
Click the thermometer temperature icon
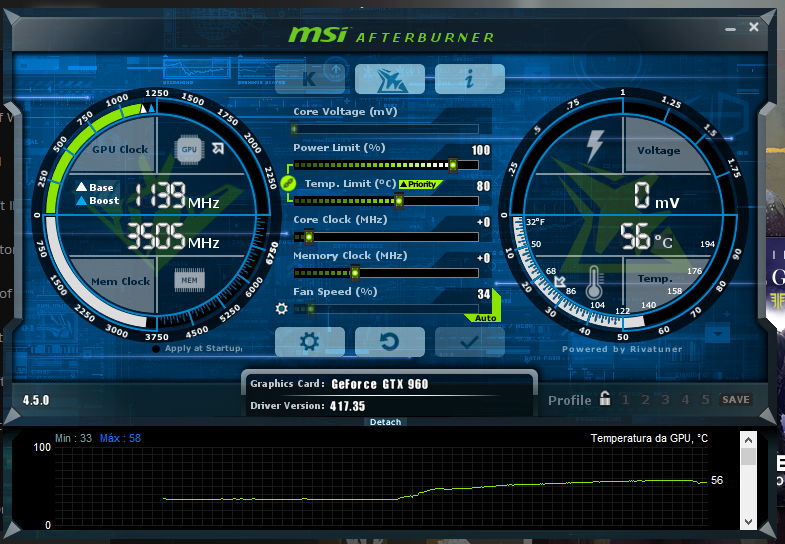(594, 282)
